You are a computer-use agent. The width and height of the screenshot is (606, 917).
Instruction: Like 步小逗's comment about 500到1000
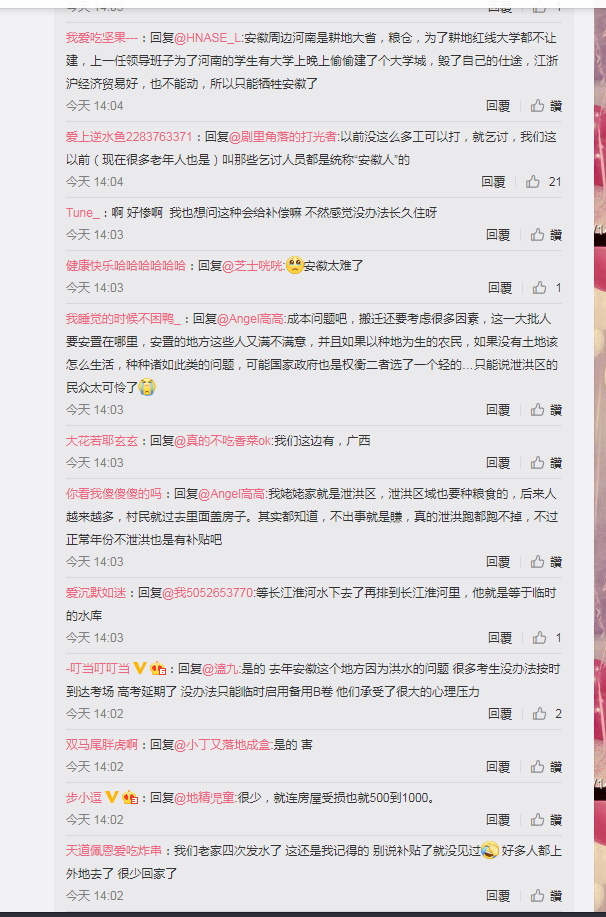[x=546, y=819]
